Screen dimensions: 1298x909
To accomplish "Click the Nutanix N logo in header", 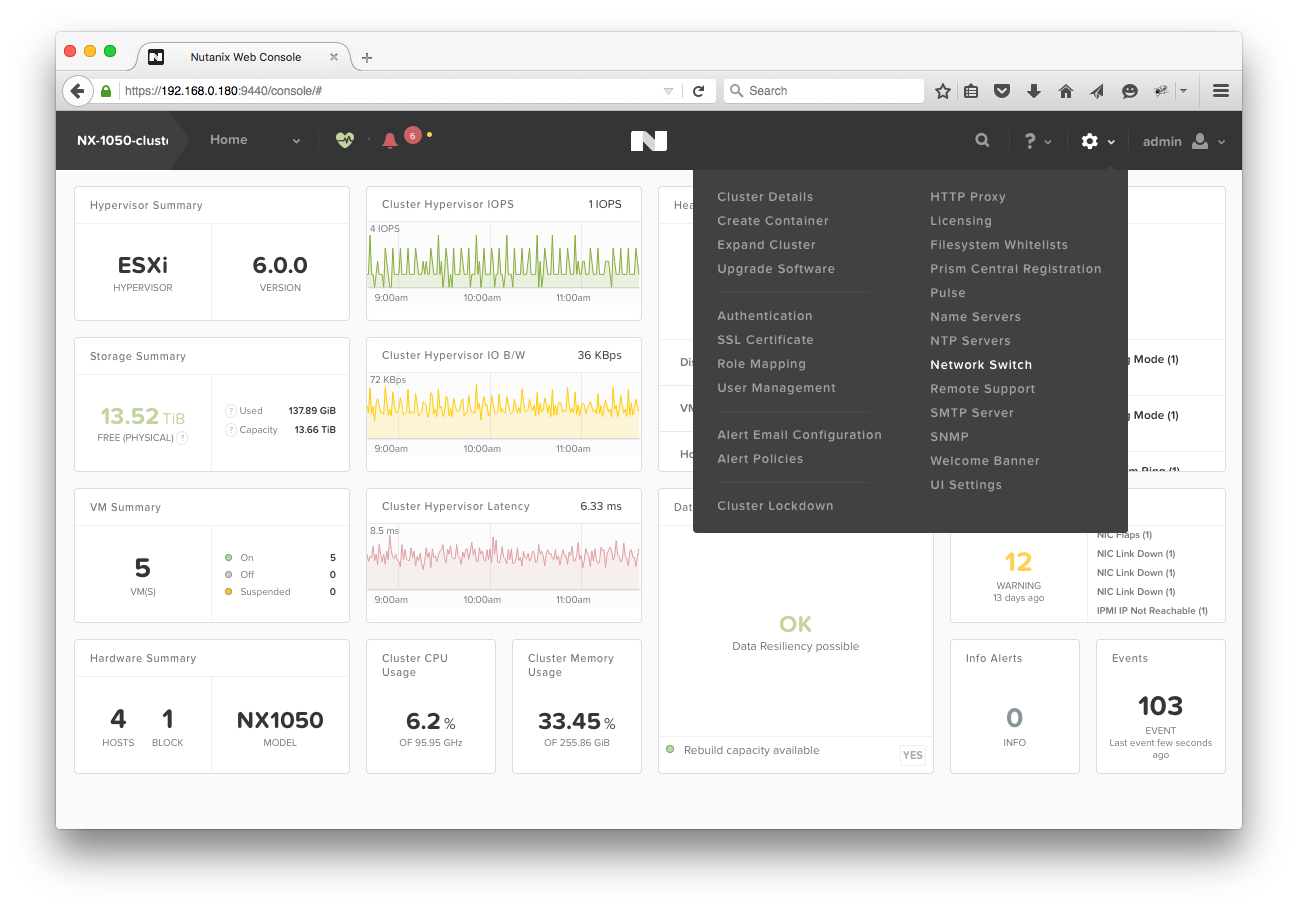I will pos(648,141).
